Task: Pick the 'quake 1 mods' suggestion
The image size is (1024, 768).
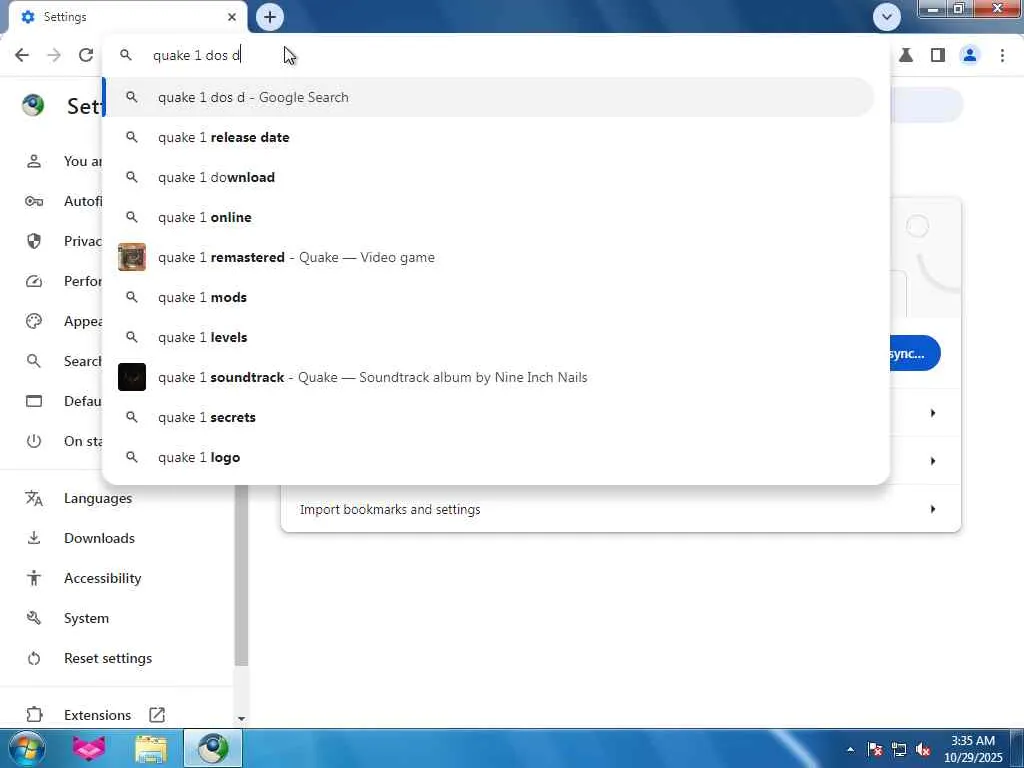Action: click(490, 297)
